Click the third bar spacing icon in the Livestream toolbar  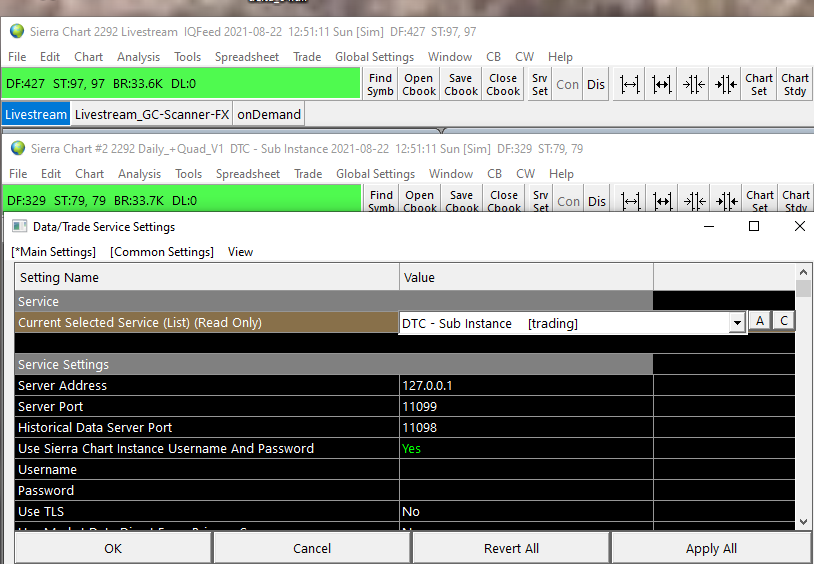click(693, 84)
